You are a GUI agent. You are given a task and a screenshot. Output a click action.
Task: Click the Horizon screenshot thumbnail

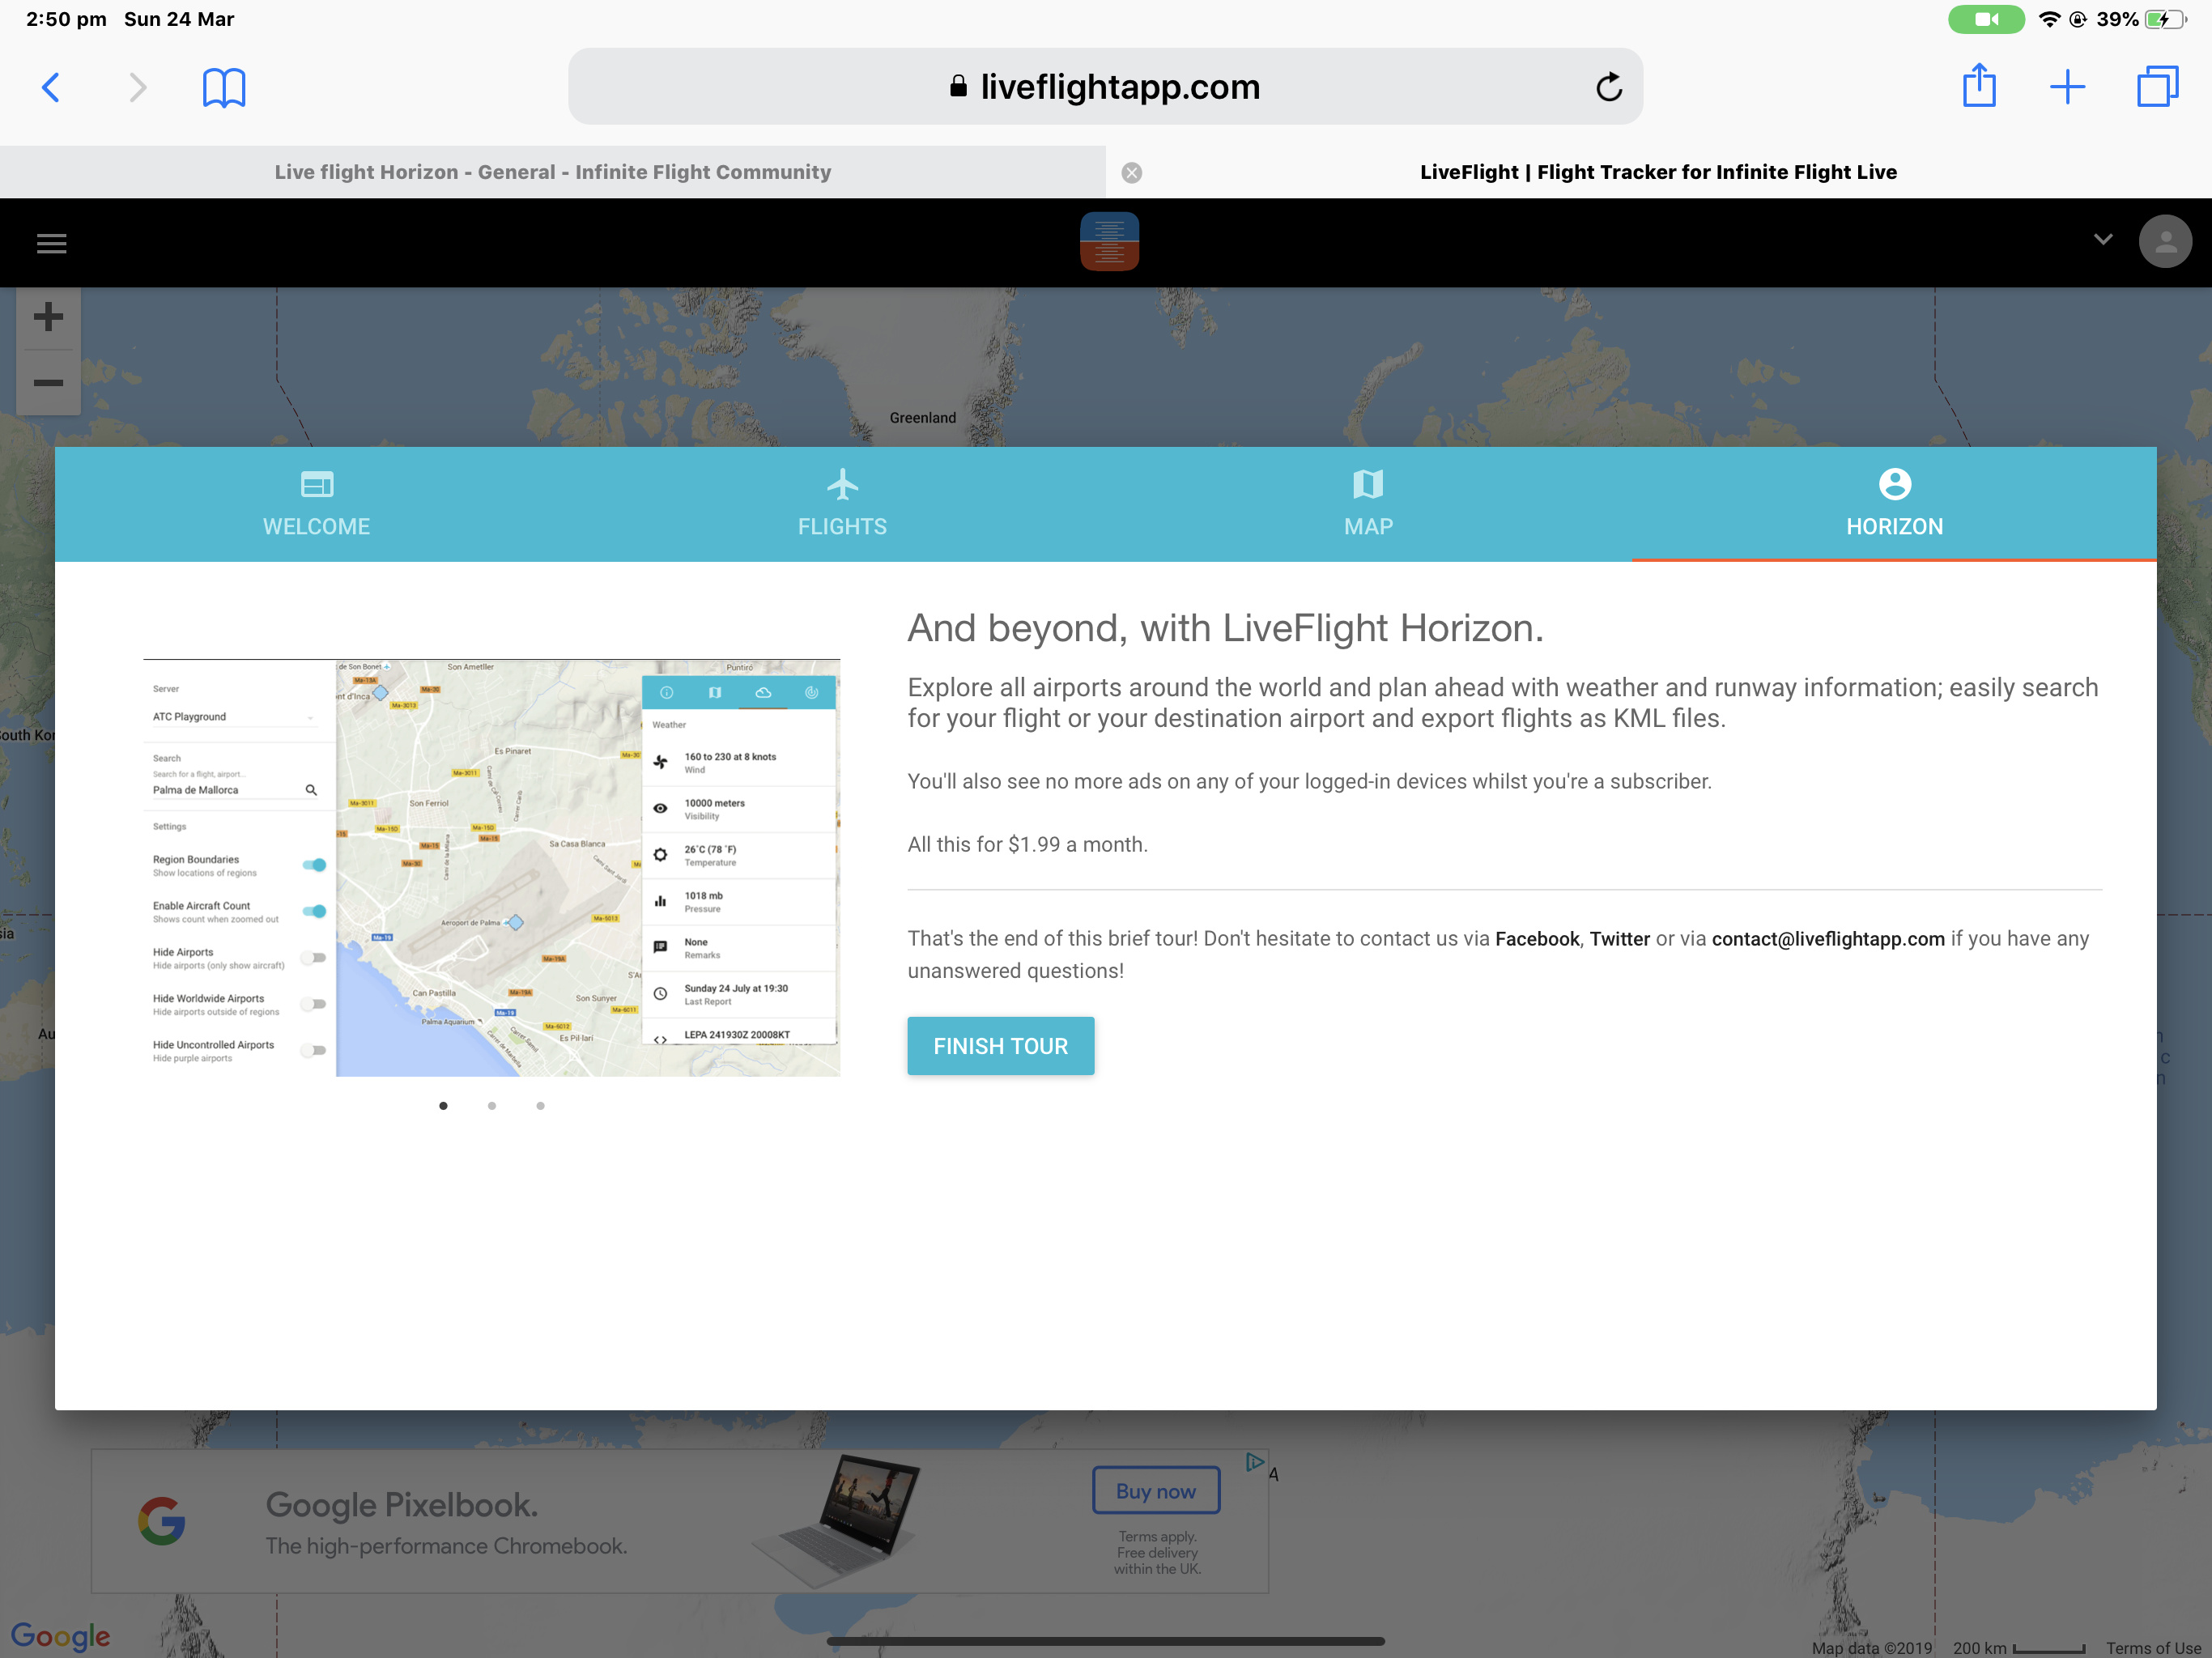[491, 867]
